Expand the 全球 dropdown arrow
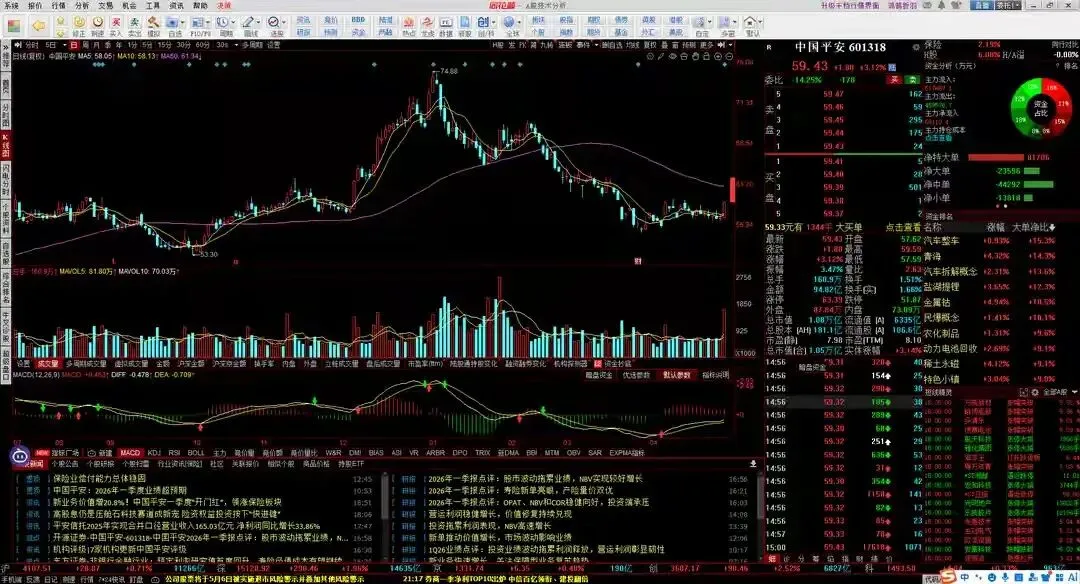Screen dimensions: 1080x584 pos(519,23)
